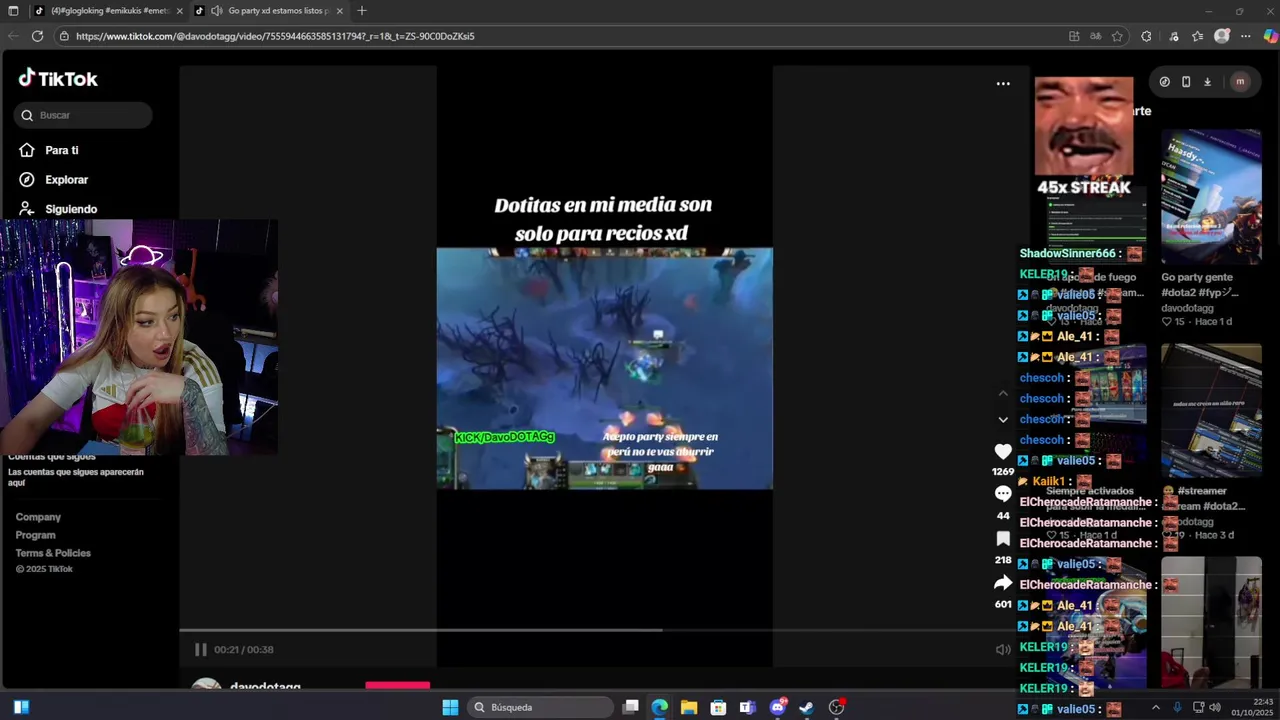Reload the page

(x=37, y=36)
